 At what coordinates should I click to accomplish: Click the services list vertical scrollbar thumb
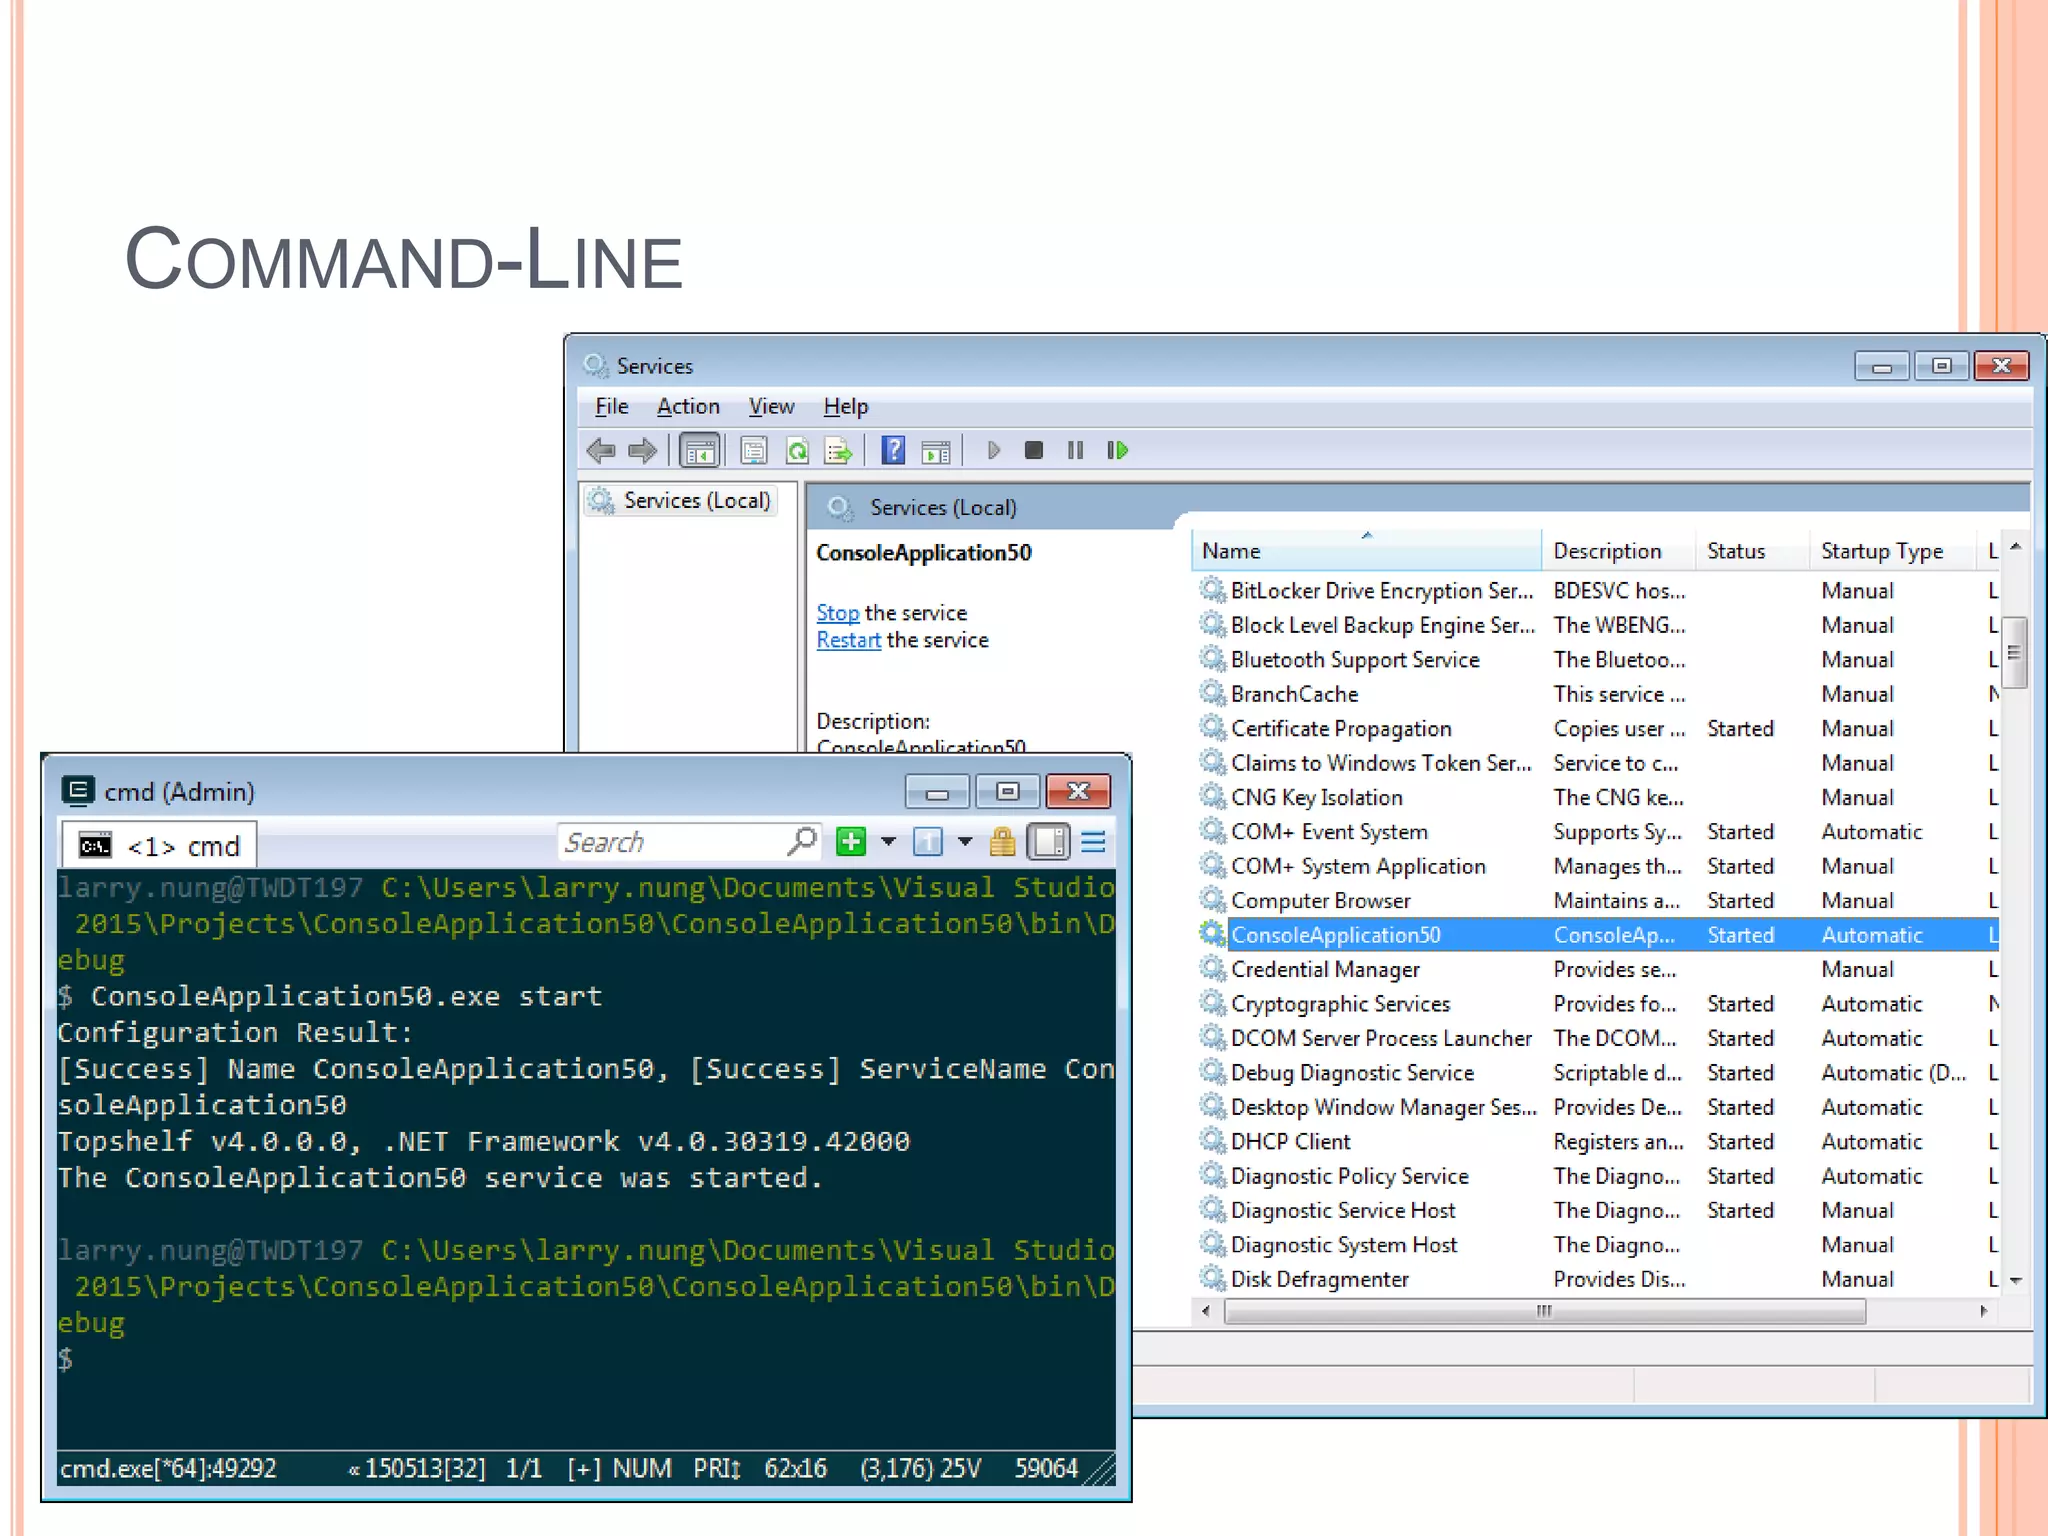point(2015,653)
